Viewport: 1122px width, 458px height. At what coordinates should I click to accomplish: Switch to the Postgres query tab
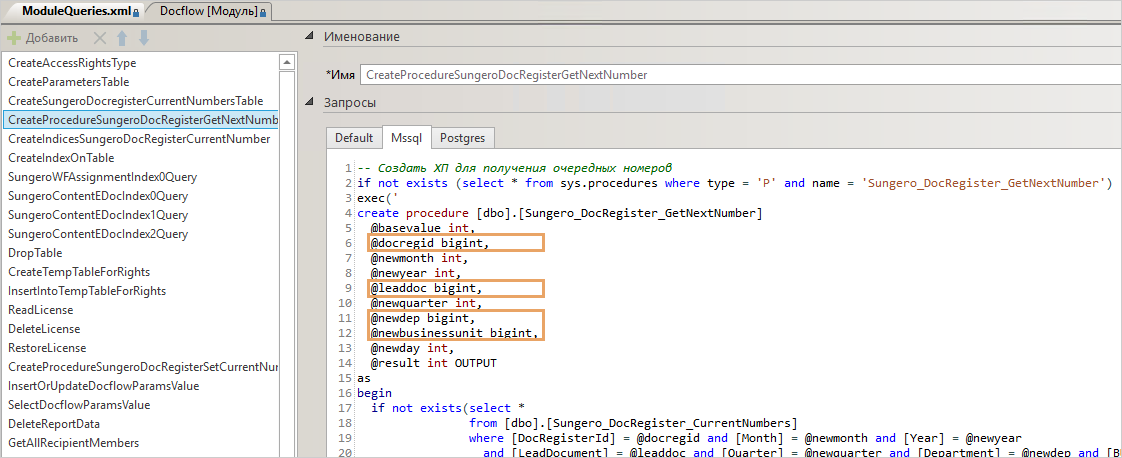click(x=462, y=138)
